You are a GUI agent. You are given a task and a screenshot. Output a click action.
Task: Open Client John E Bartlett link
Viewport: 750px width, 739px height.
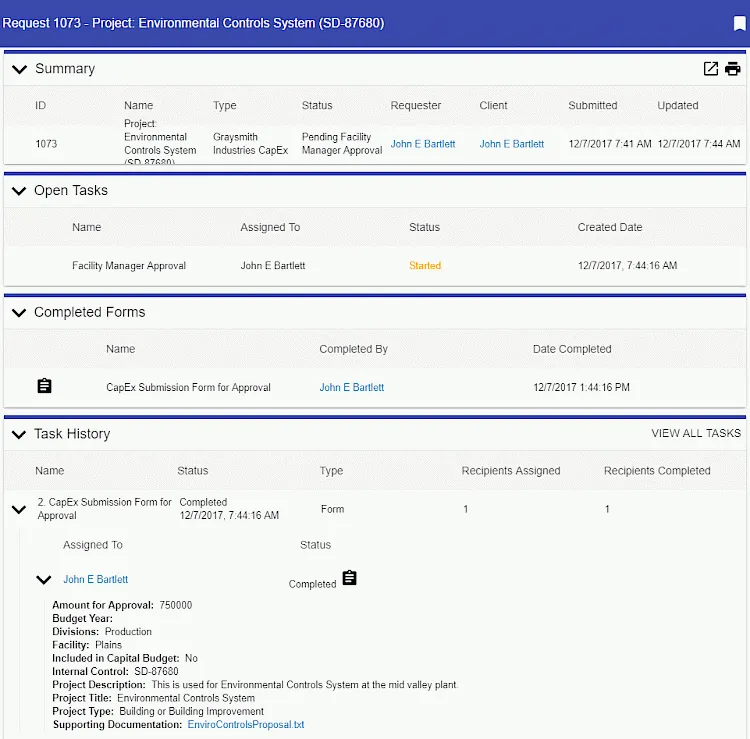click(x=511, y=144)
